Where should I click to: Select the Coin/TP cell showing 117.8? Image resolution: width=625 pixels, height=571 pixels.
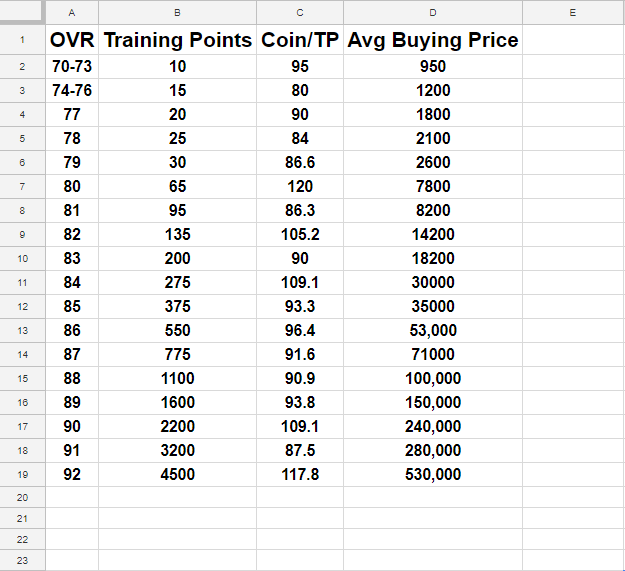coord(300,474)
